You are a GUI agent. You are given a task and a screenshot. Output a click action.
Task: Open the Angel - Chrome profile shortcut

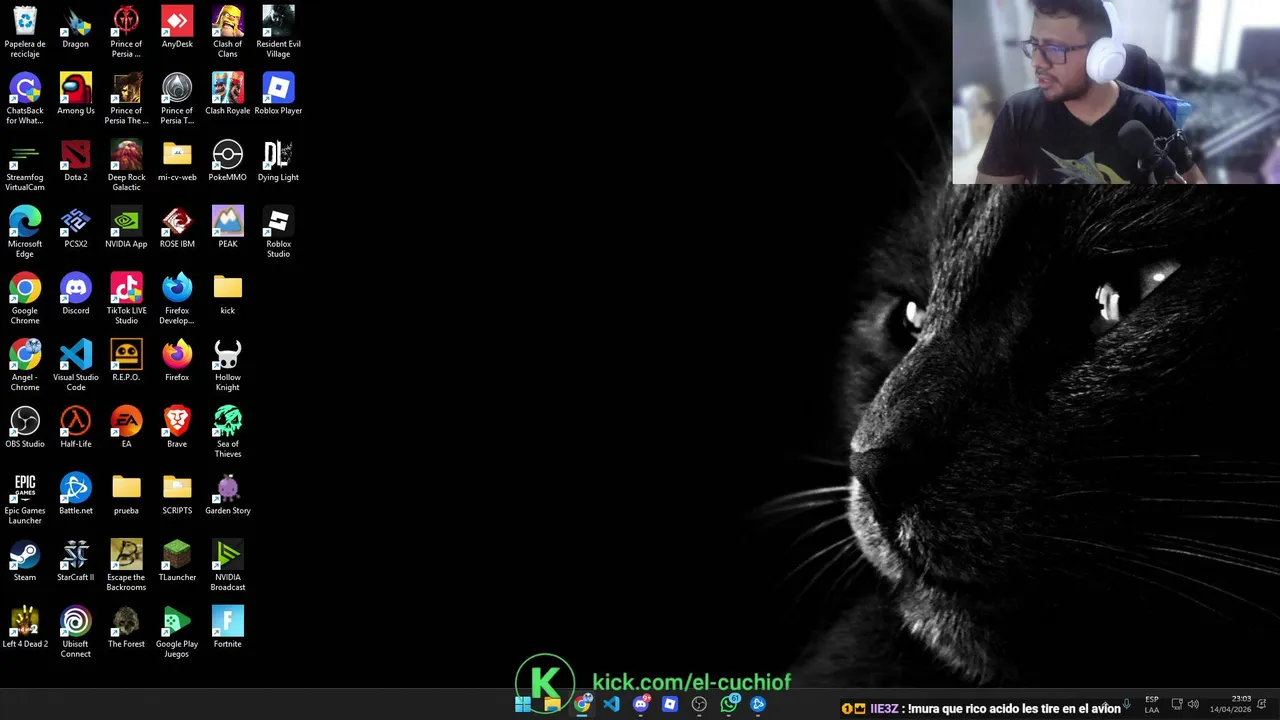click(25, 364)
